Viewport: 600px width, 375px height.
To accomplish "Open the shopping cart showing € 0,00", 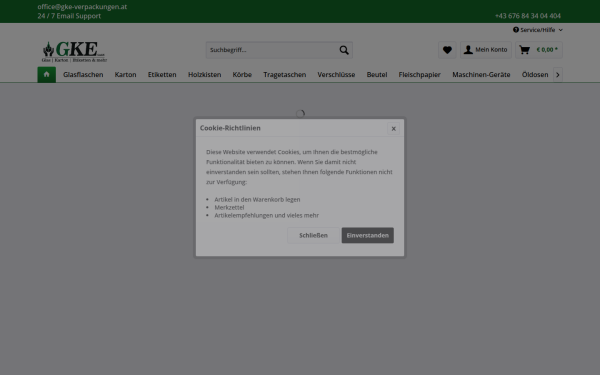I will click(539, 50).
